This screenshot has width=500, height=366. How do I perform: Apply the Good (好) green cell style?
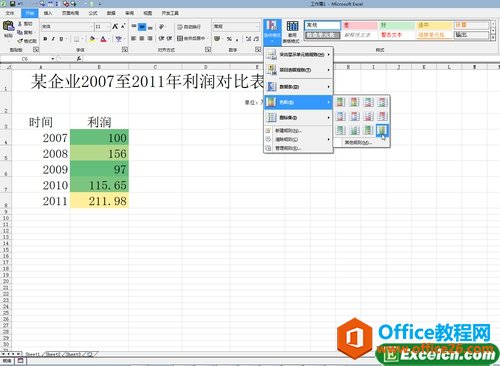[x=397, y=25]
